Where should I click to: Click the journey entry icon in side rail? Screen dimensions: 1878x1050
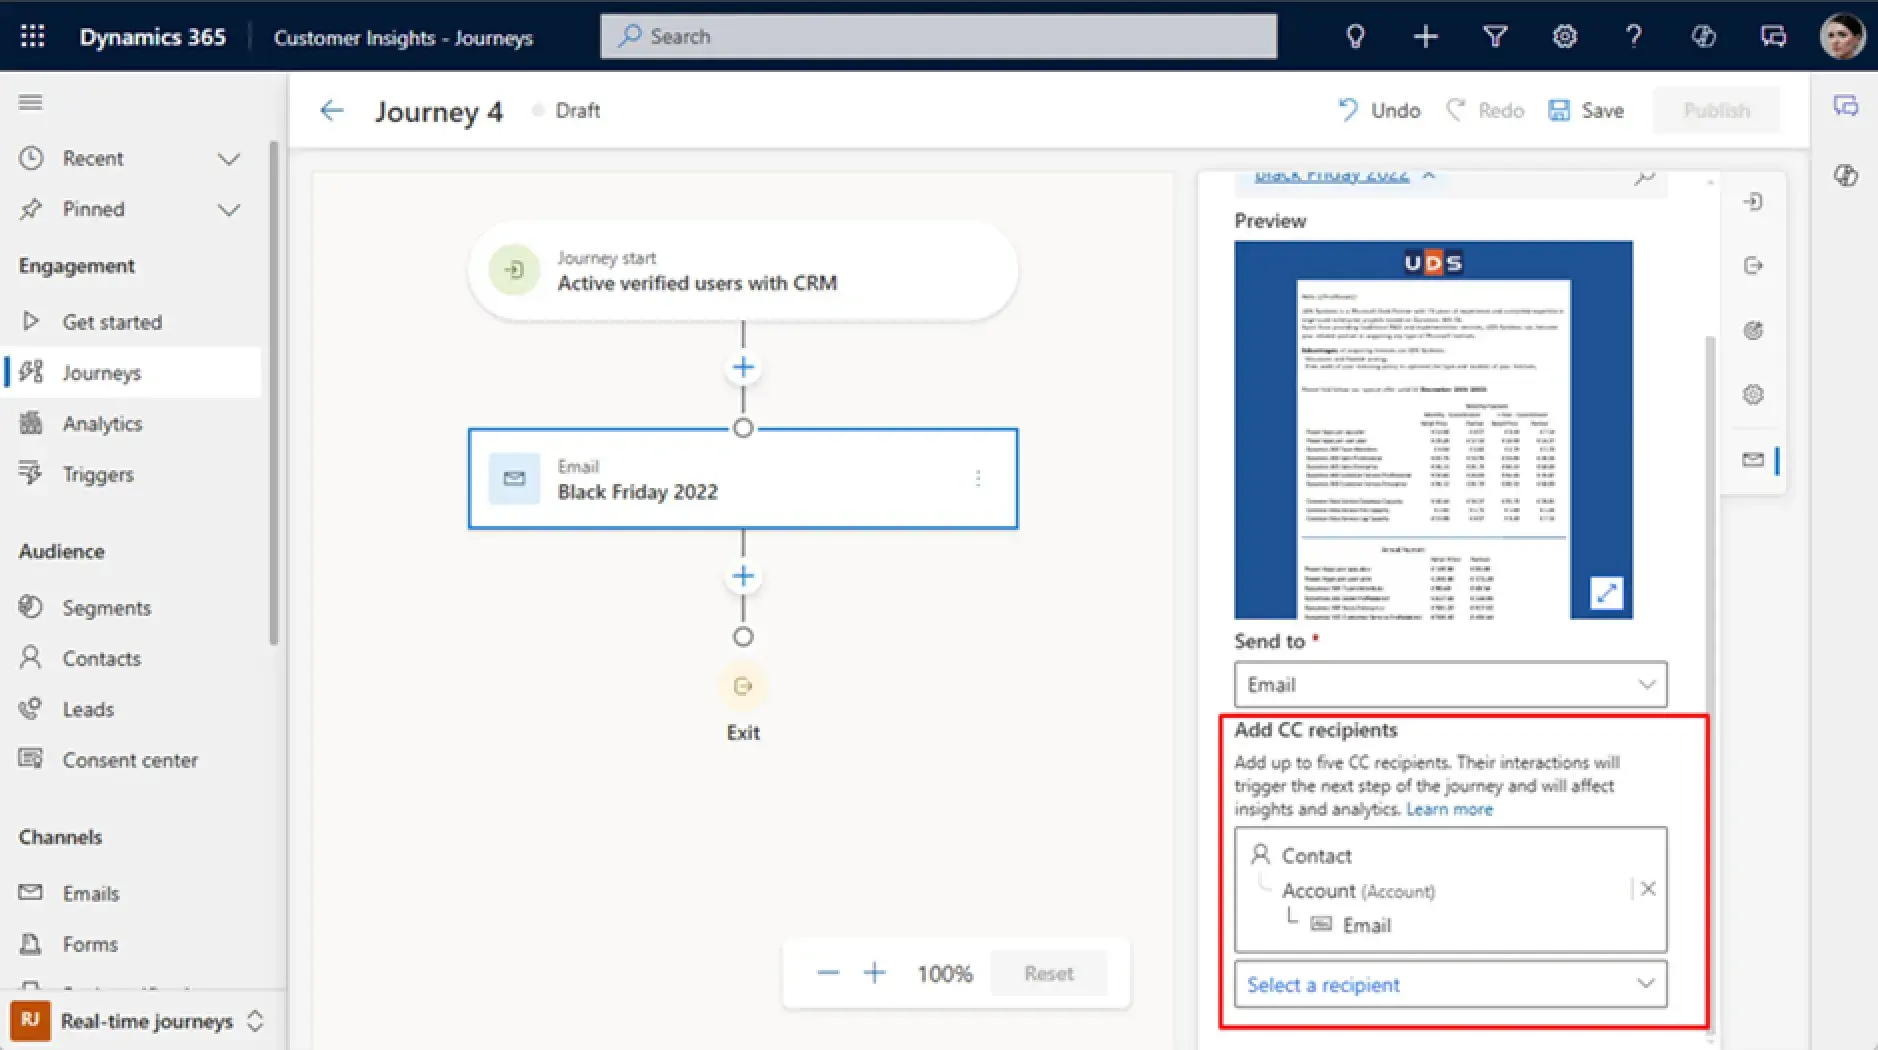[1753, 202]
